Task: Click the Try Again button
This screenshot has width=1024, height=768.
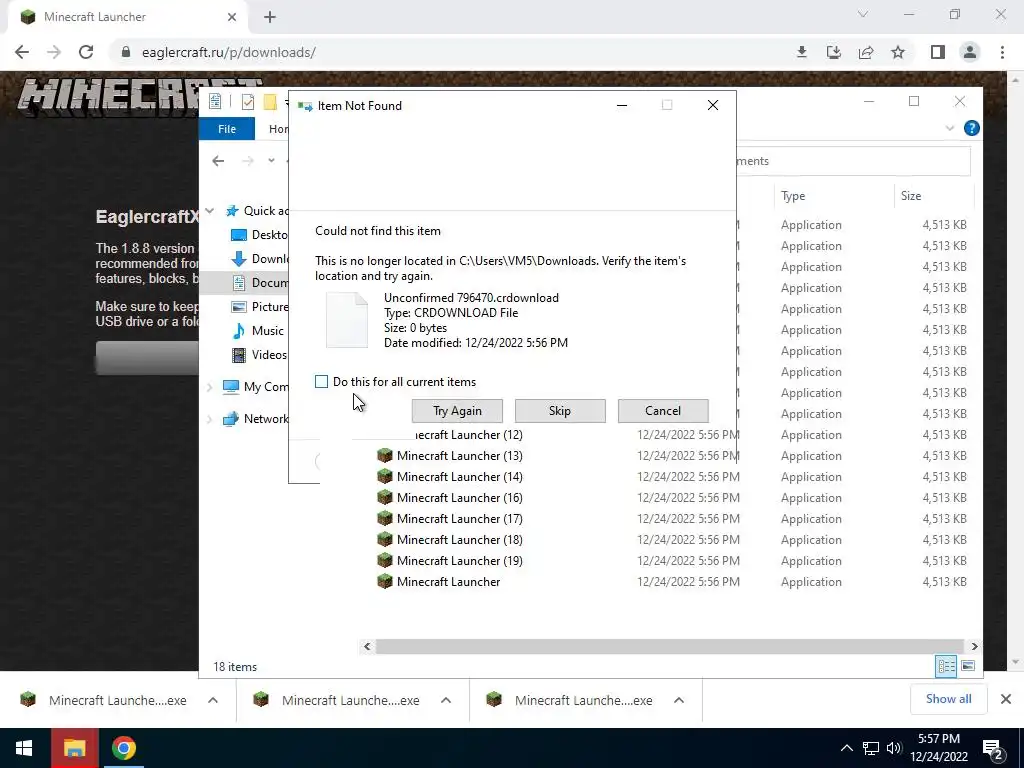Action: 457,411
